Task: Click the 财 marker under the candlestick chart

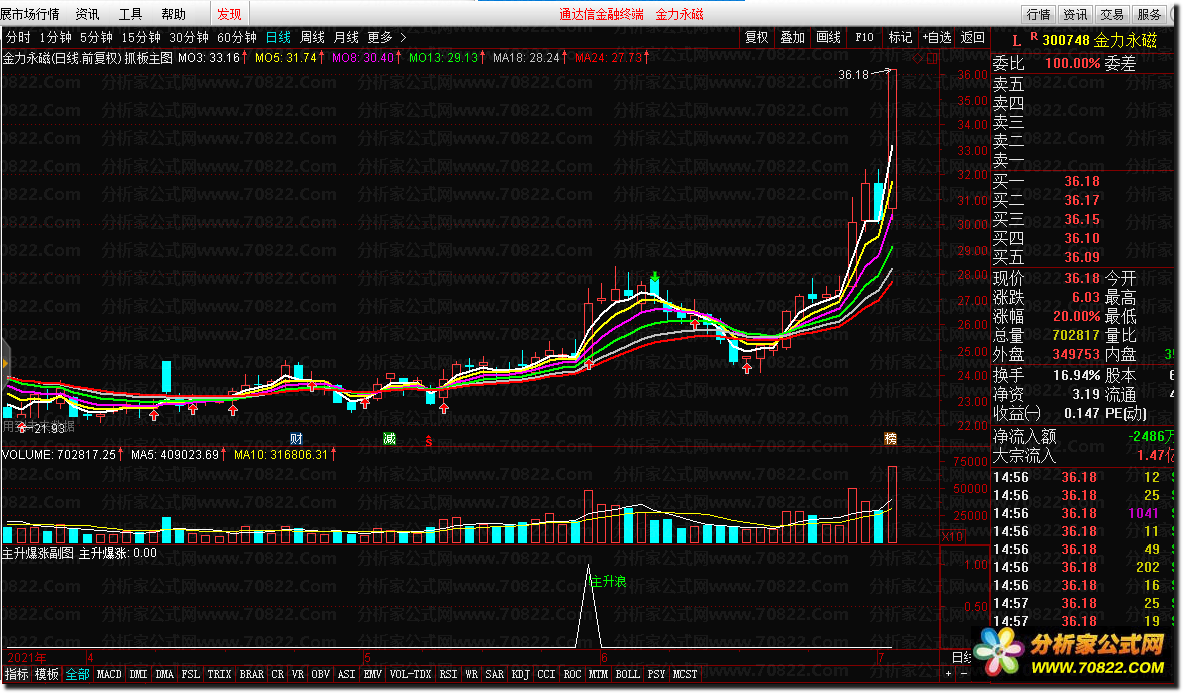Action: [296, 439]
